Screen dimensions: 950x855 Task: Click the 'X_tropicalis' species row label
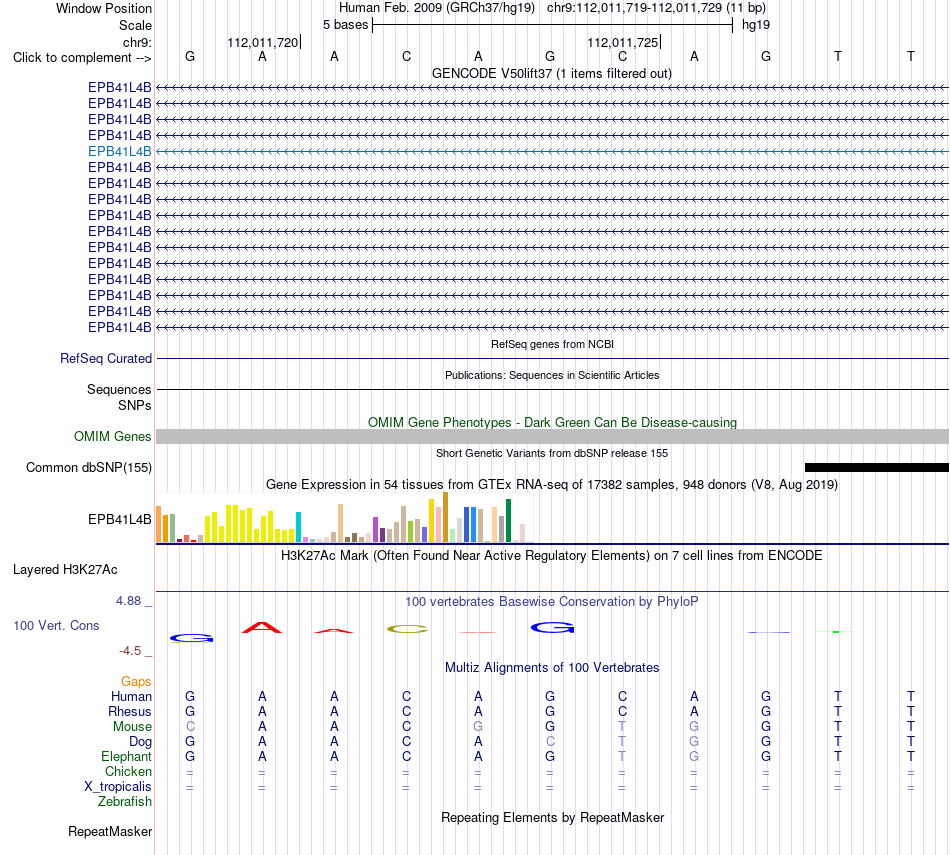coord(118,787)
